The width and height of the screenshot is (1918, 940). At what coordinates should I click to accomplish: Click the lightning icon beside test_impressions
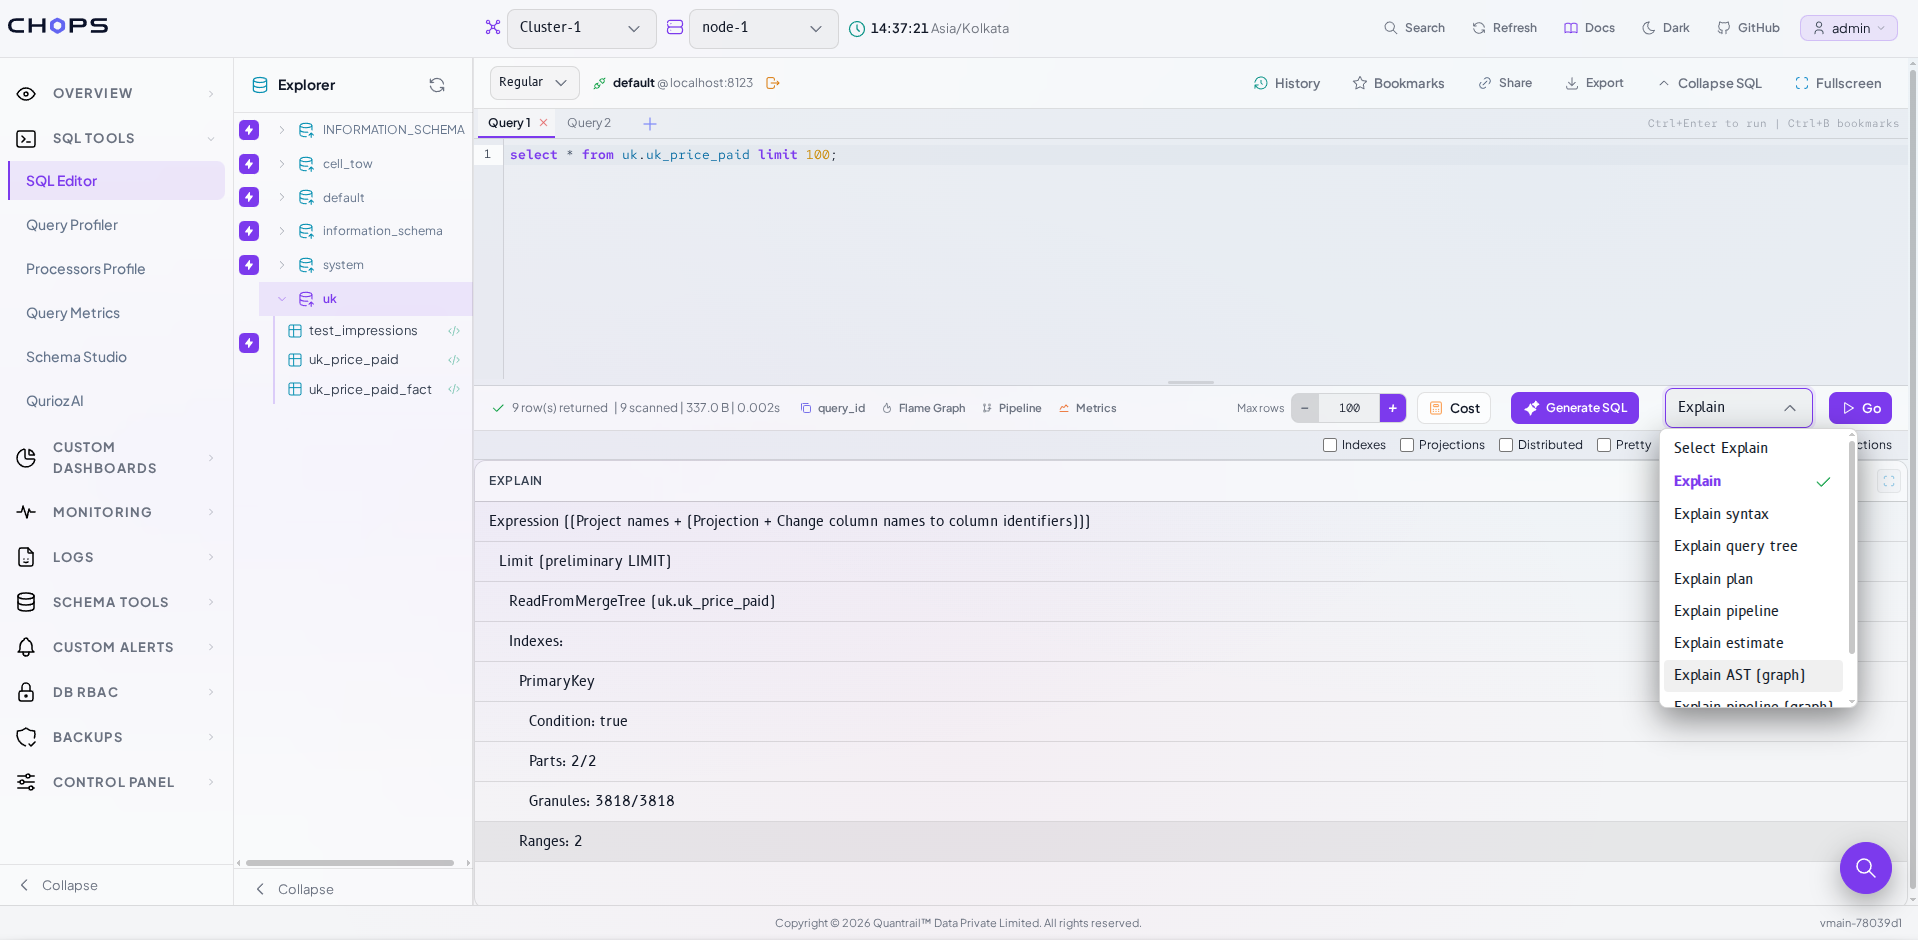tap(249, 343)
